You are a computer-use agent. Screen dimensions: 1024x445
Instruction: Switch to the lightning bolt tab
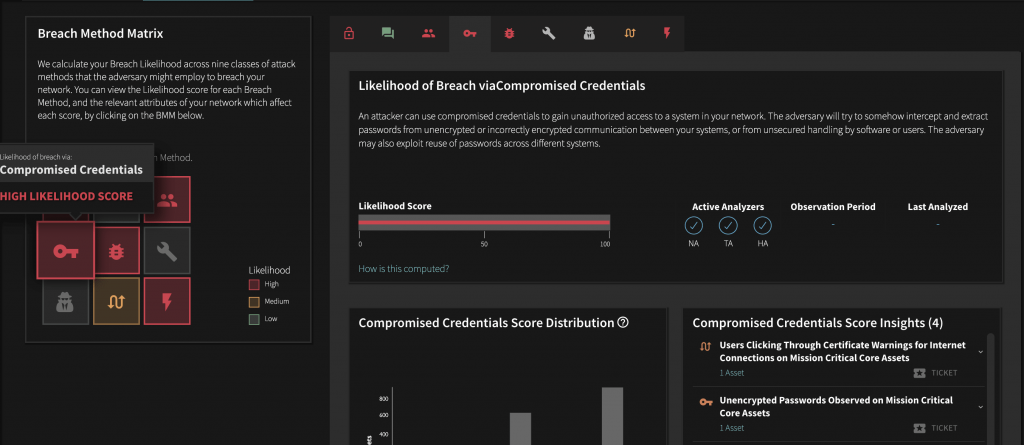click(x=667, y=33)
